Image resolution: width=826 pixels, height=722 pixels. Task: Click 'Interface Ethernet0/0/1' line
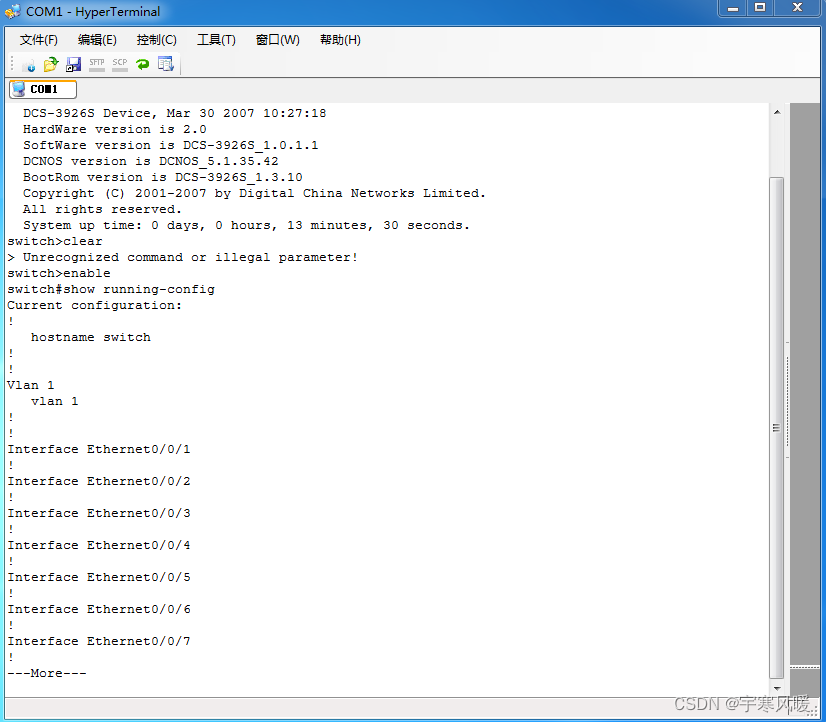[99, 449]
